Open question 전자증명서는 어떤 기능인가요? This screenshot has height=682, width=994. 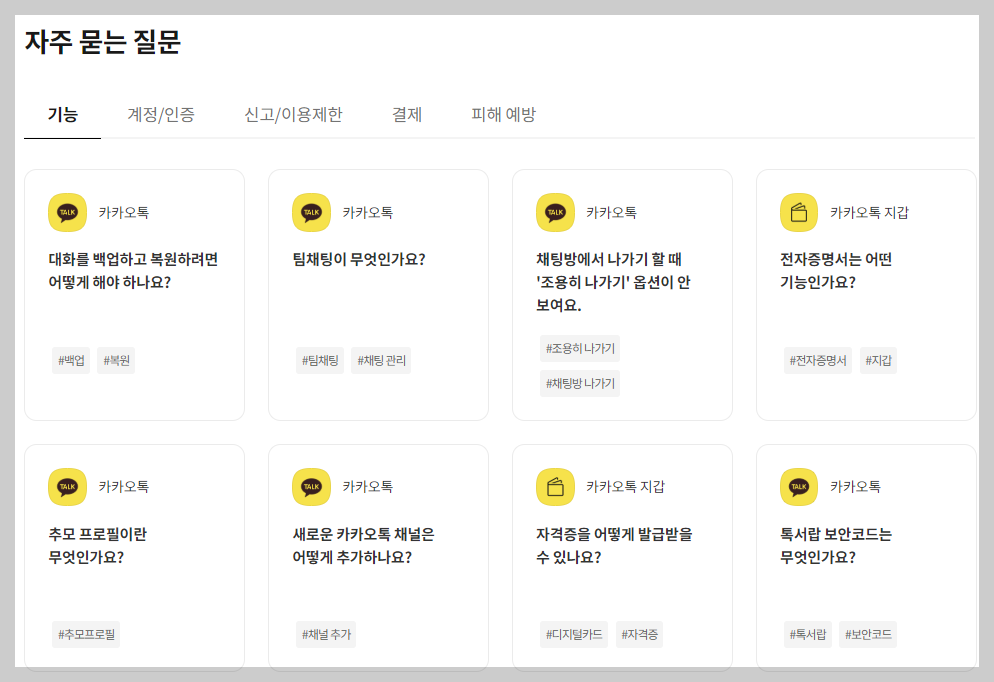(x=836, y=271)
